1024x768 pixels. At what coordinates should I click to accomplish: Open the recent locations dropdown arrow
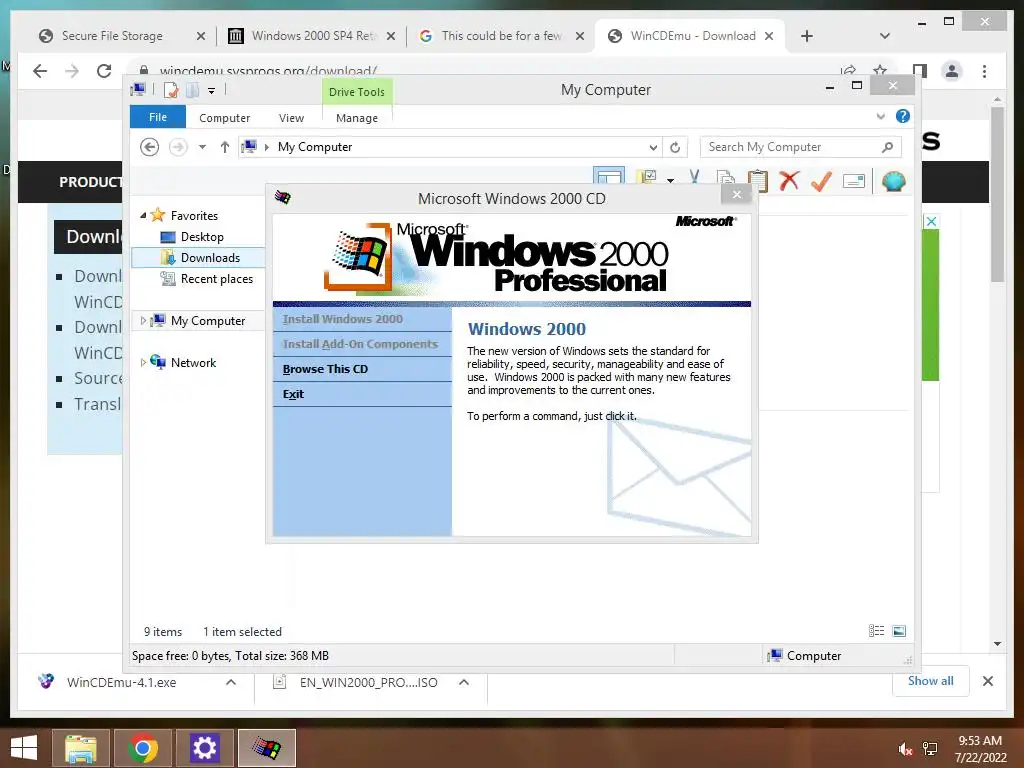[202, 147]
